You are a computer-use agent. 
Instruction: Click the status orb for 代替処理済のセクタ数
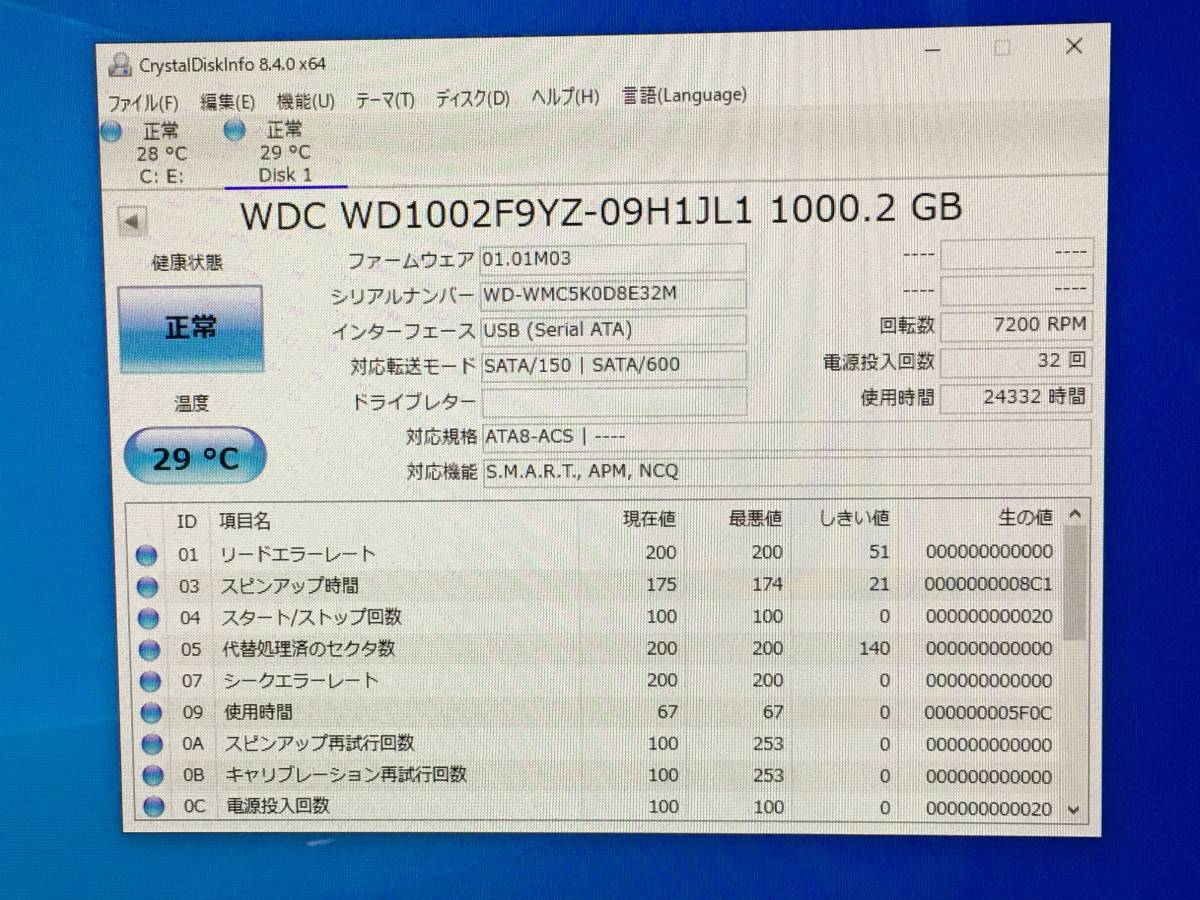149,650
